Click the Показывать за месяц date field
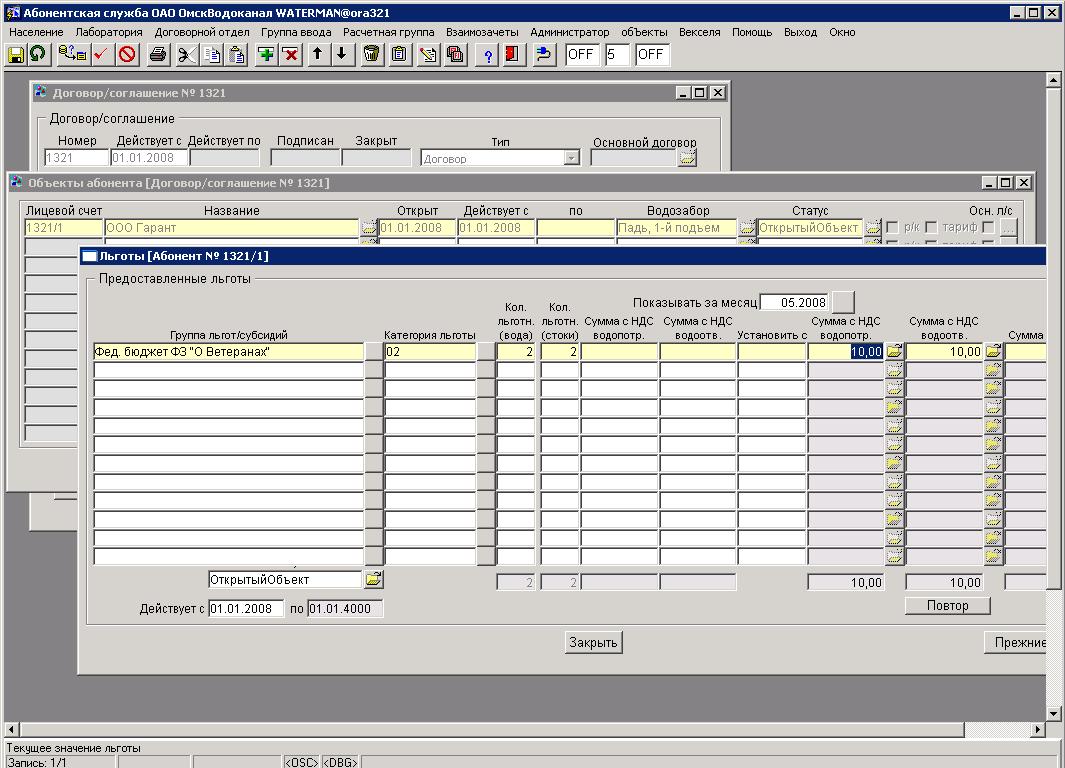The height and width of the screenshot is (768, 1065). [794, 302]
